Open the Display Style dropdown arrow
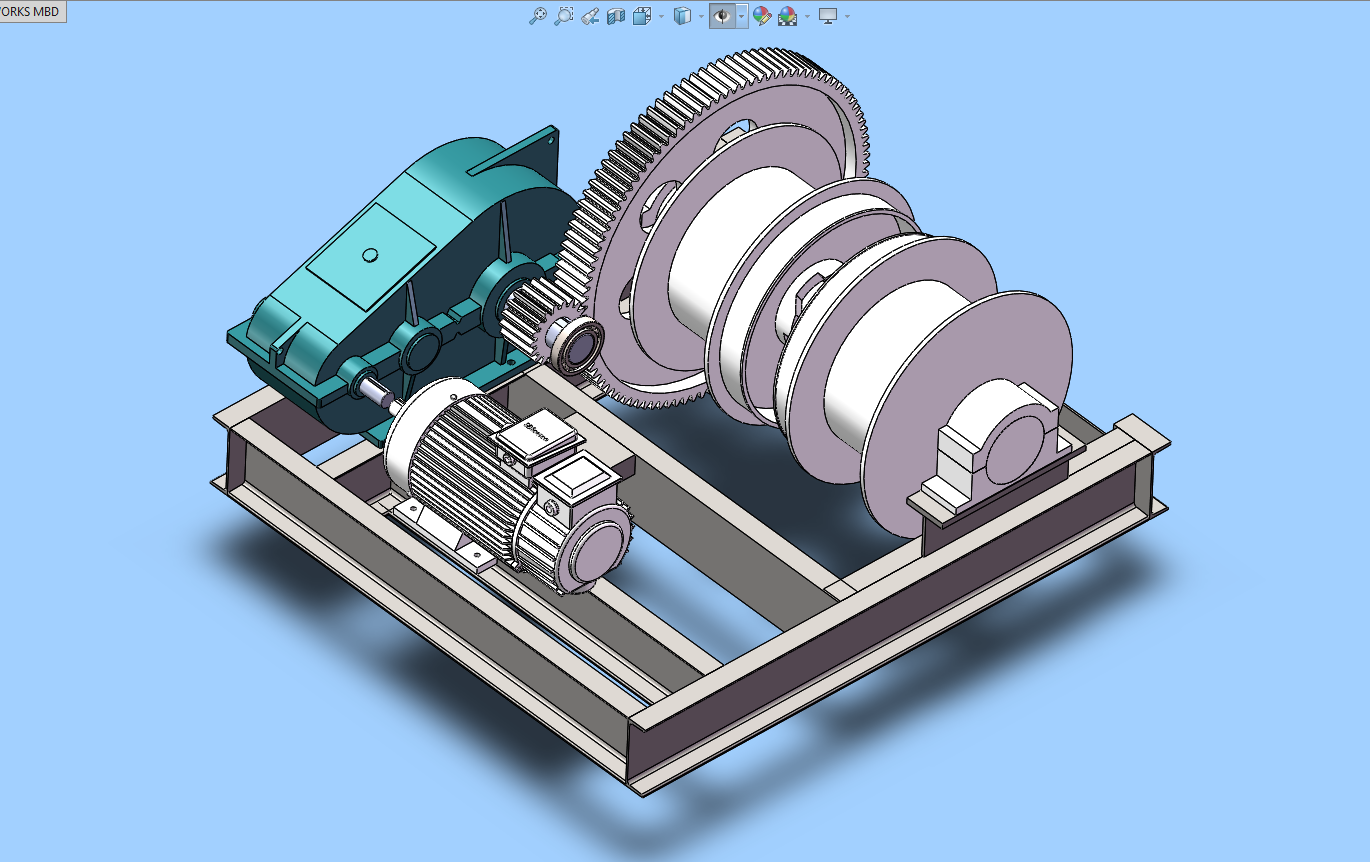 click(x=701, y=16)
